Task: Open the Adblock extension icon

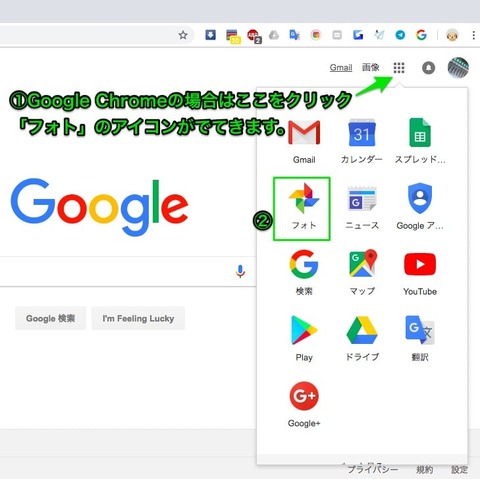Action: 254,36
